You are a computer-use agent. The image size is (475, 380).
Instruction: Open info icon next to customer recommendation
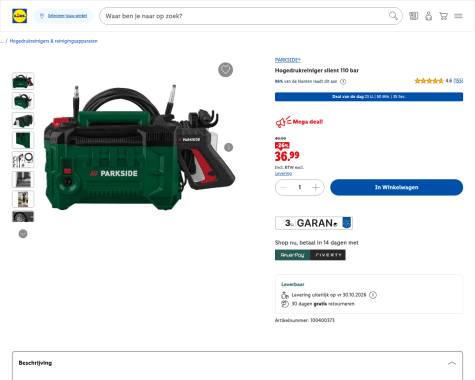(343, 81)
